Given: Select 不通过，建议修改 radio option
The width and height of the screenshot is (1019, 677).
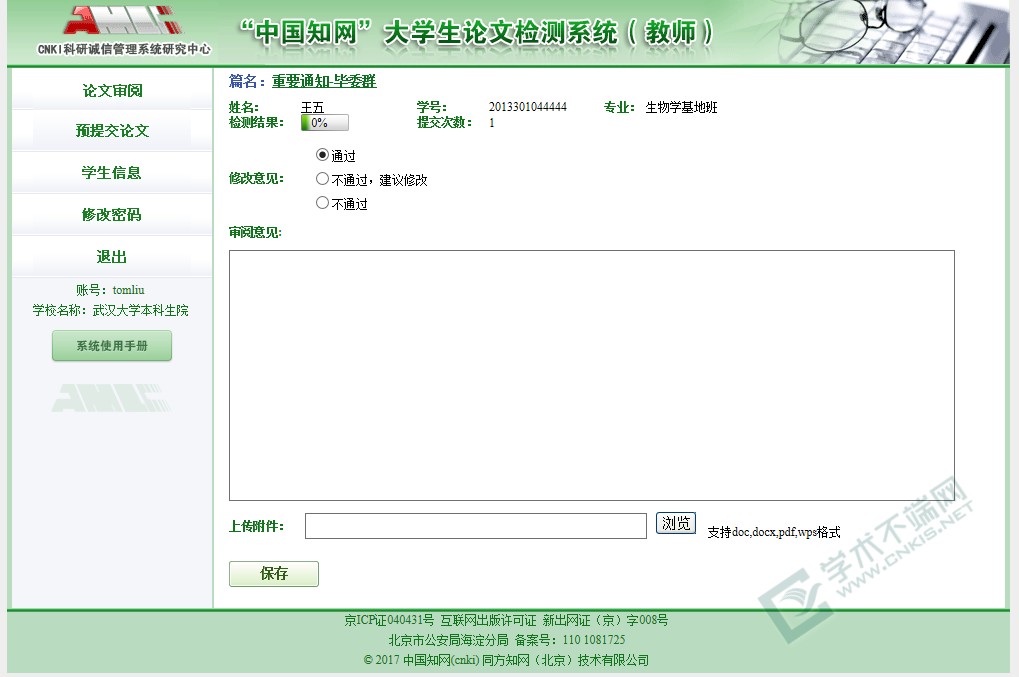Looking at the screenshot, I should coord(322,179).
